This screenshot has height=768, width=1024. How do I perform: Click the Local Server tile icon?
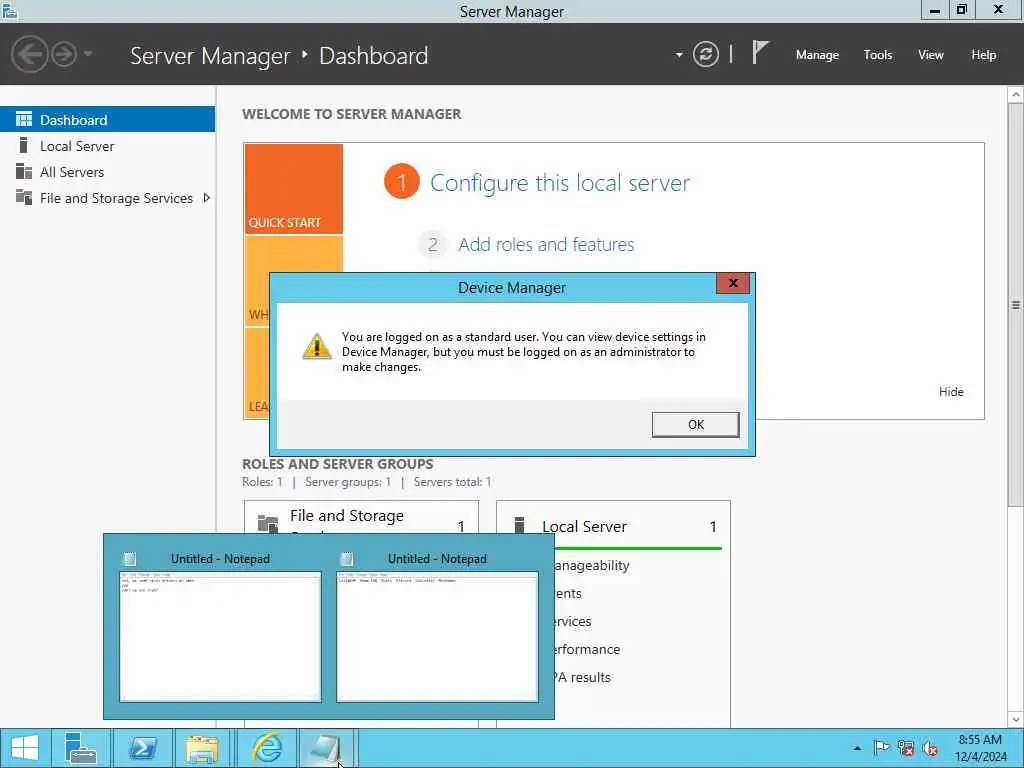[x=520, y=525]
